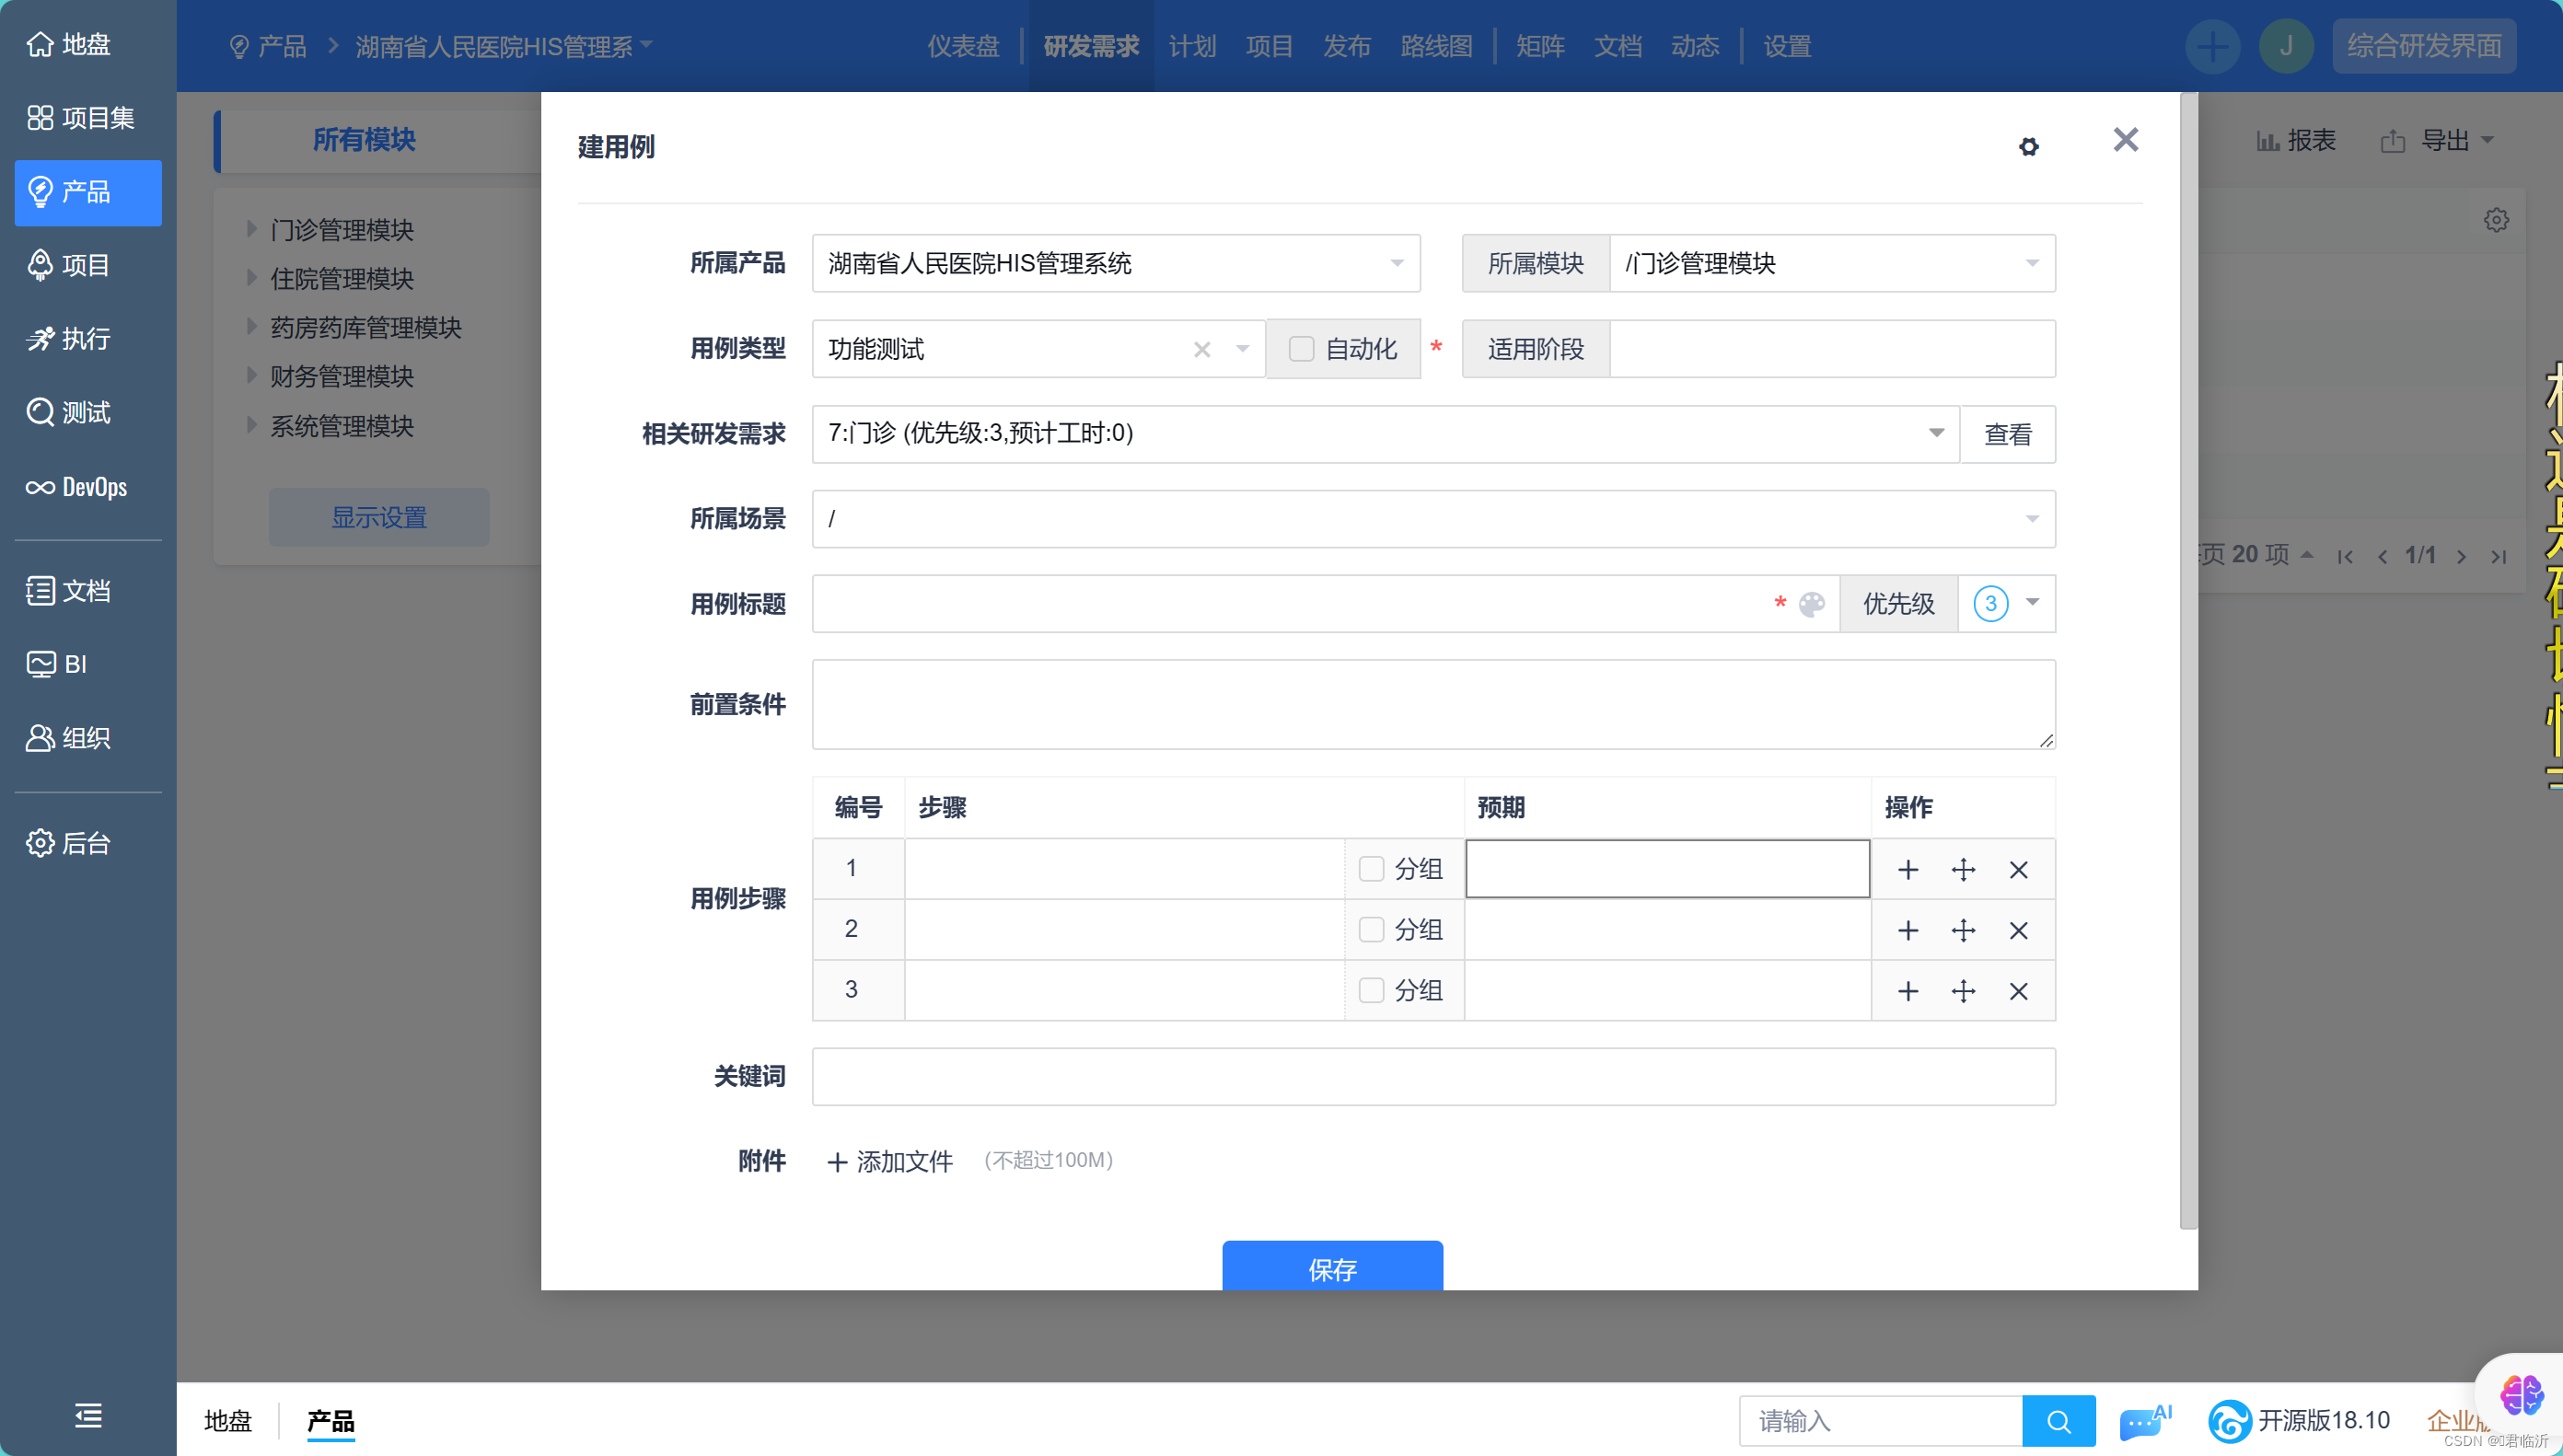Viewport: 2563px width, 1456px height.
Task: Open the title color palette icon
Action: tap(1811, 604)
